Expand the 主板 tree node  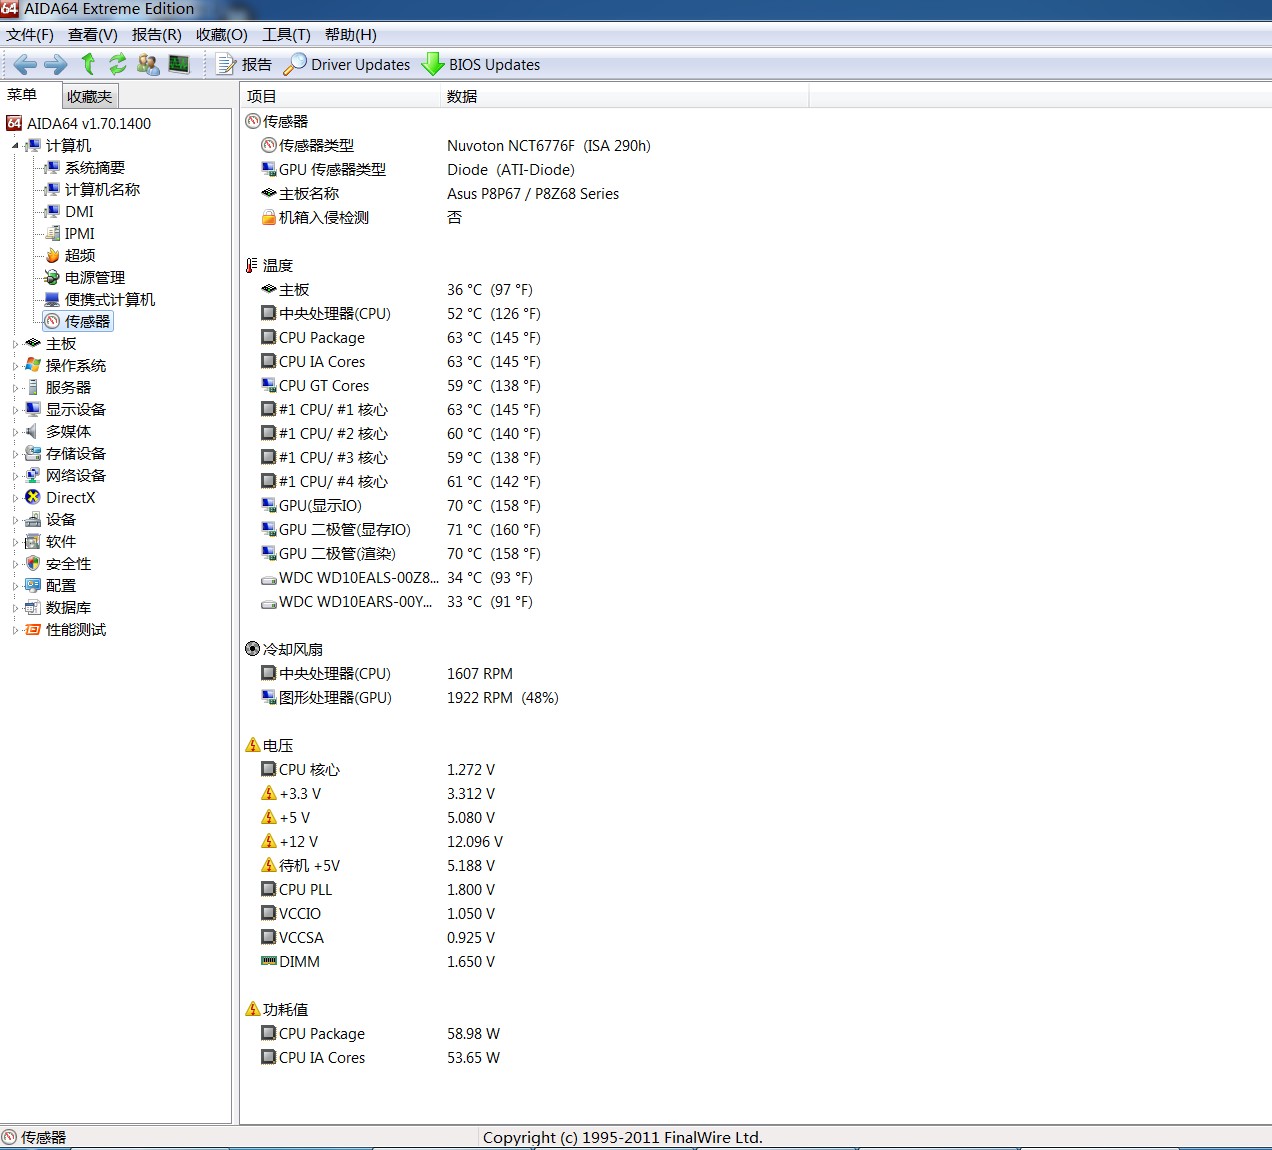[15, 344]
